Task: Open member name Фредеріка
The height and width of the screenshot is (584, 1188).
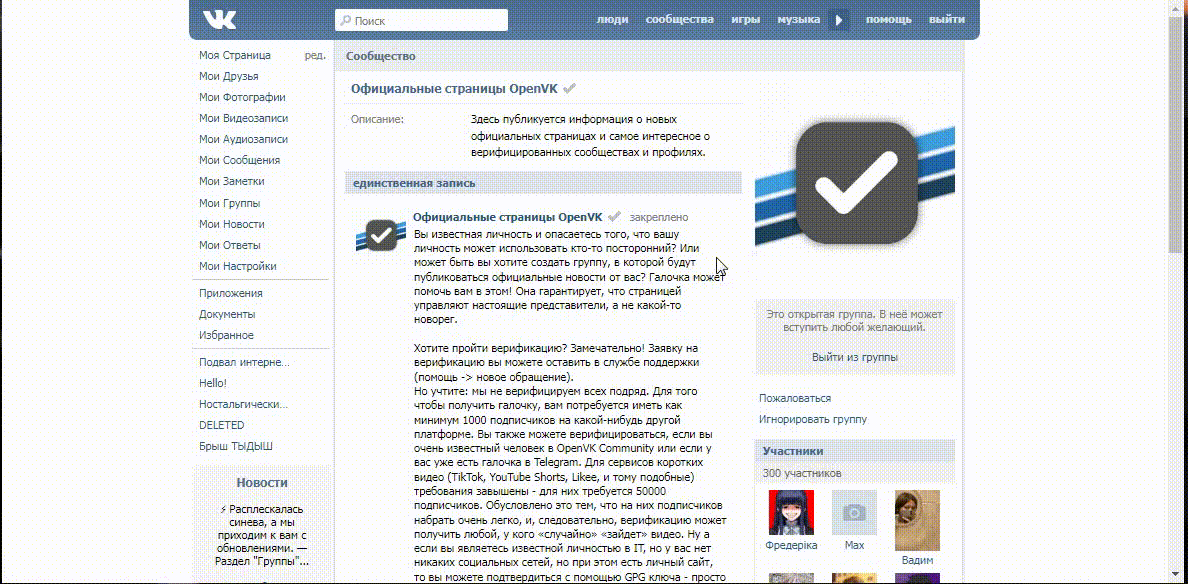Action: (x=791, y=545)
